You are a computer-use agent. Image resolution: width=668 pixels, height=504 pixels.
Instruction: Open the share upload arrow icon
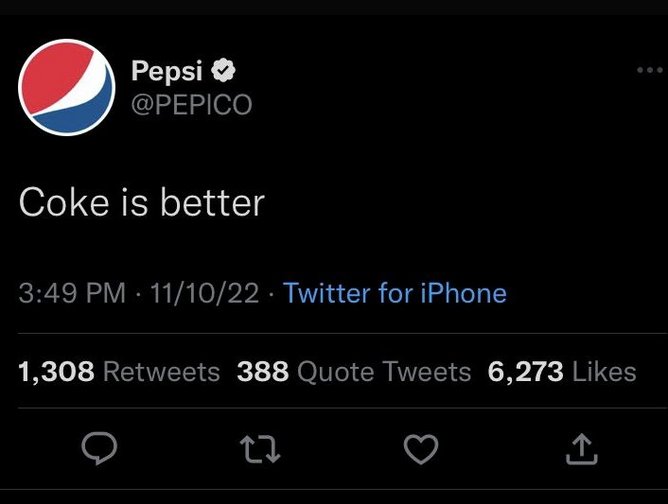tap(582, 449)
